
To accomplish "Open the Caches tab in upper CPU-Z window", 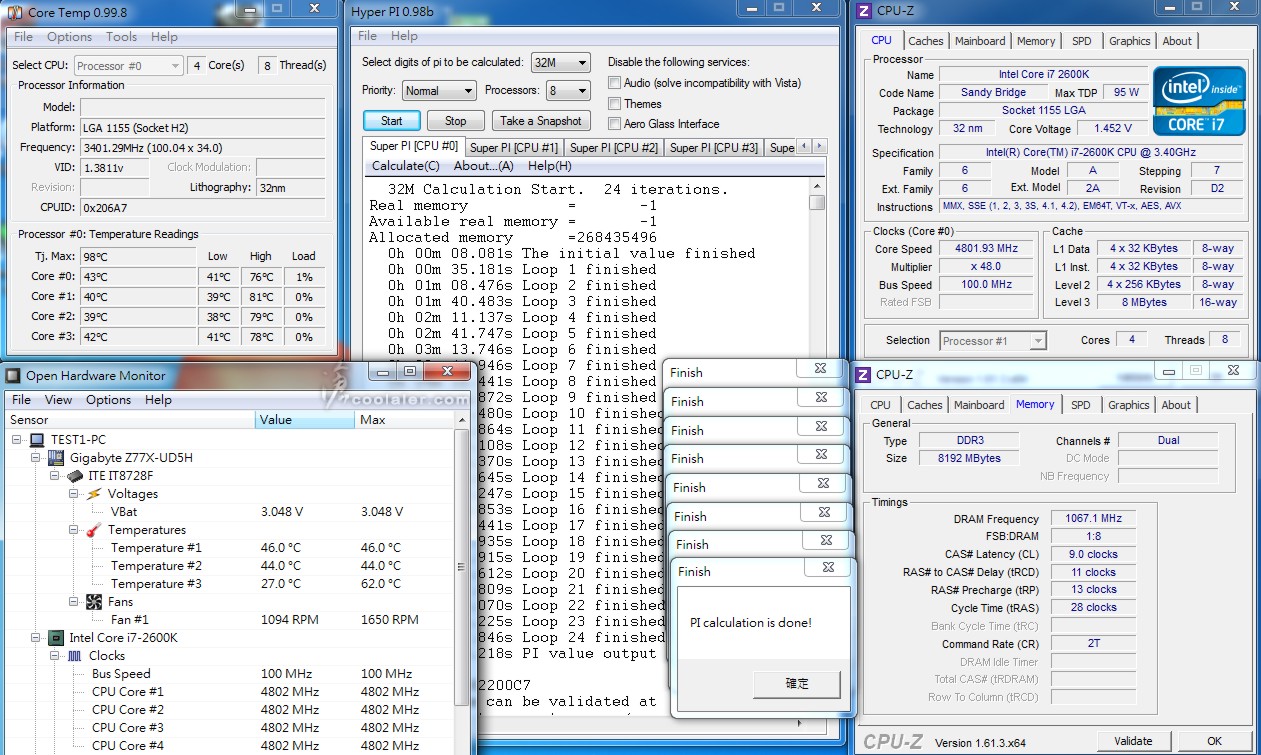I will tap(926, 41).
